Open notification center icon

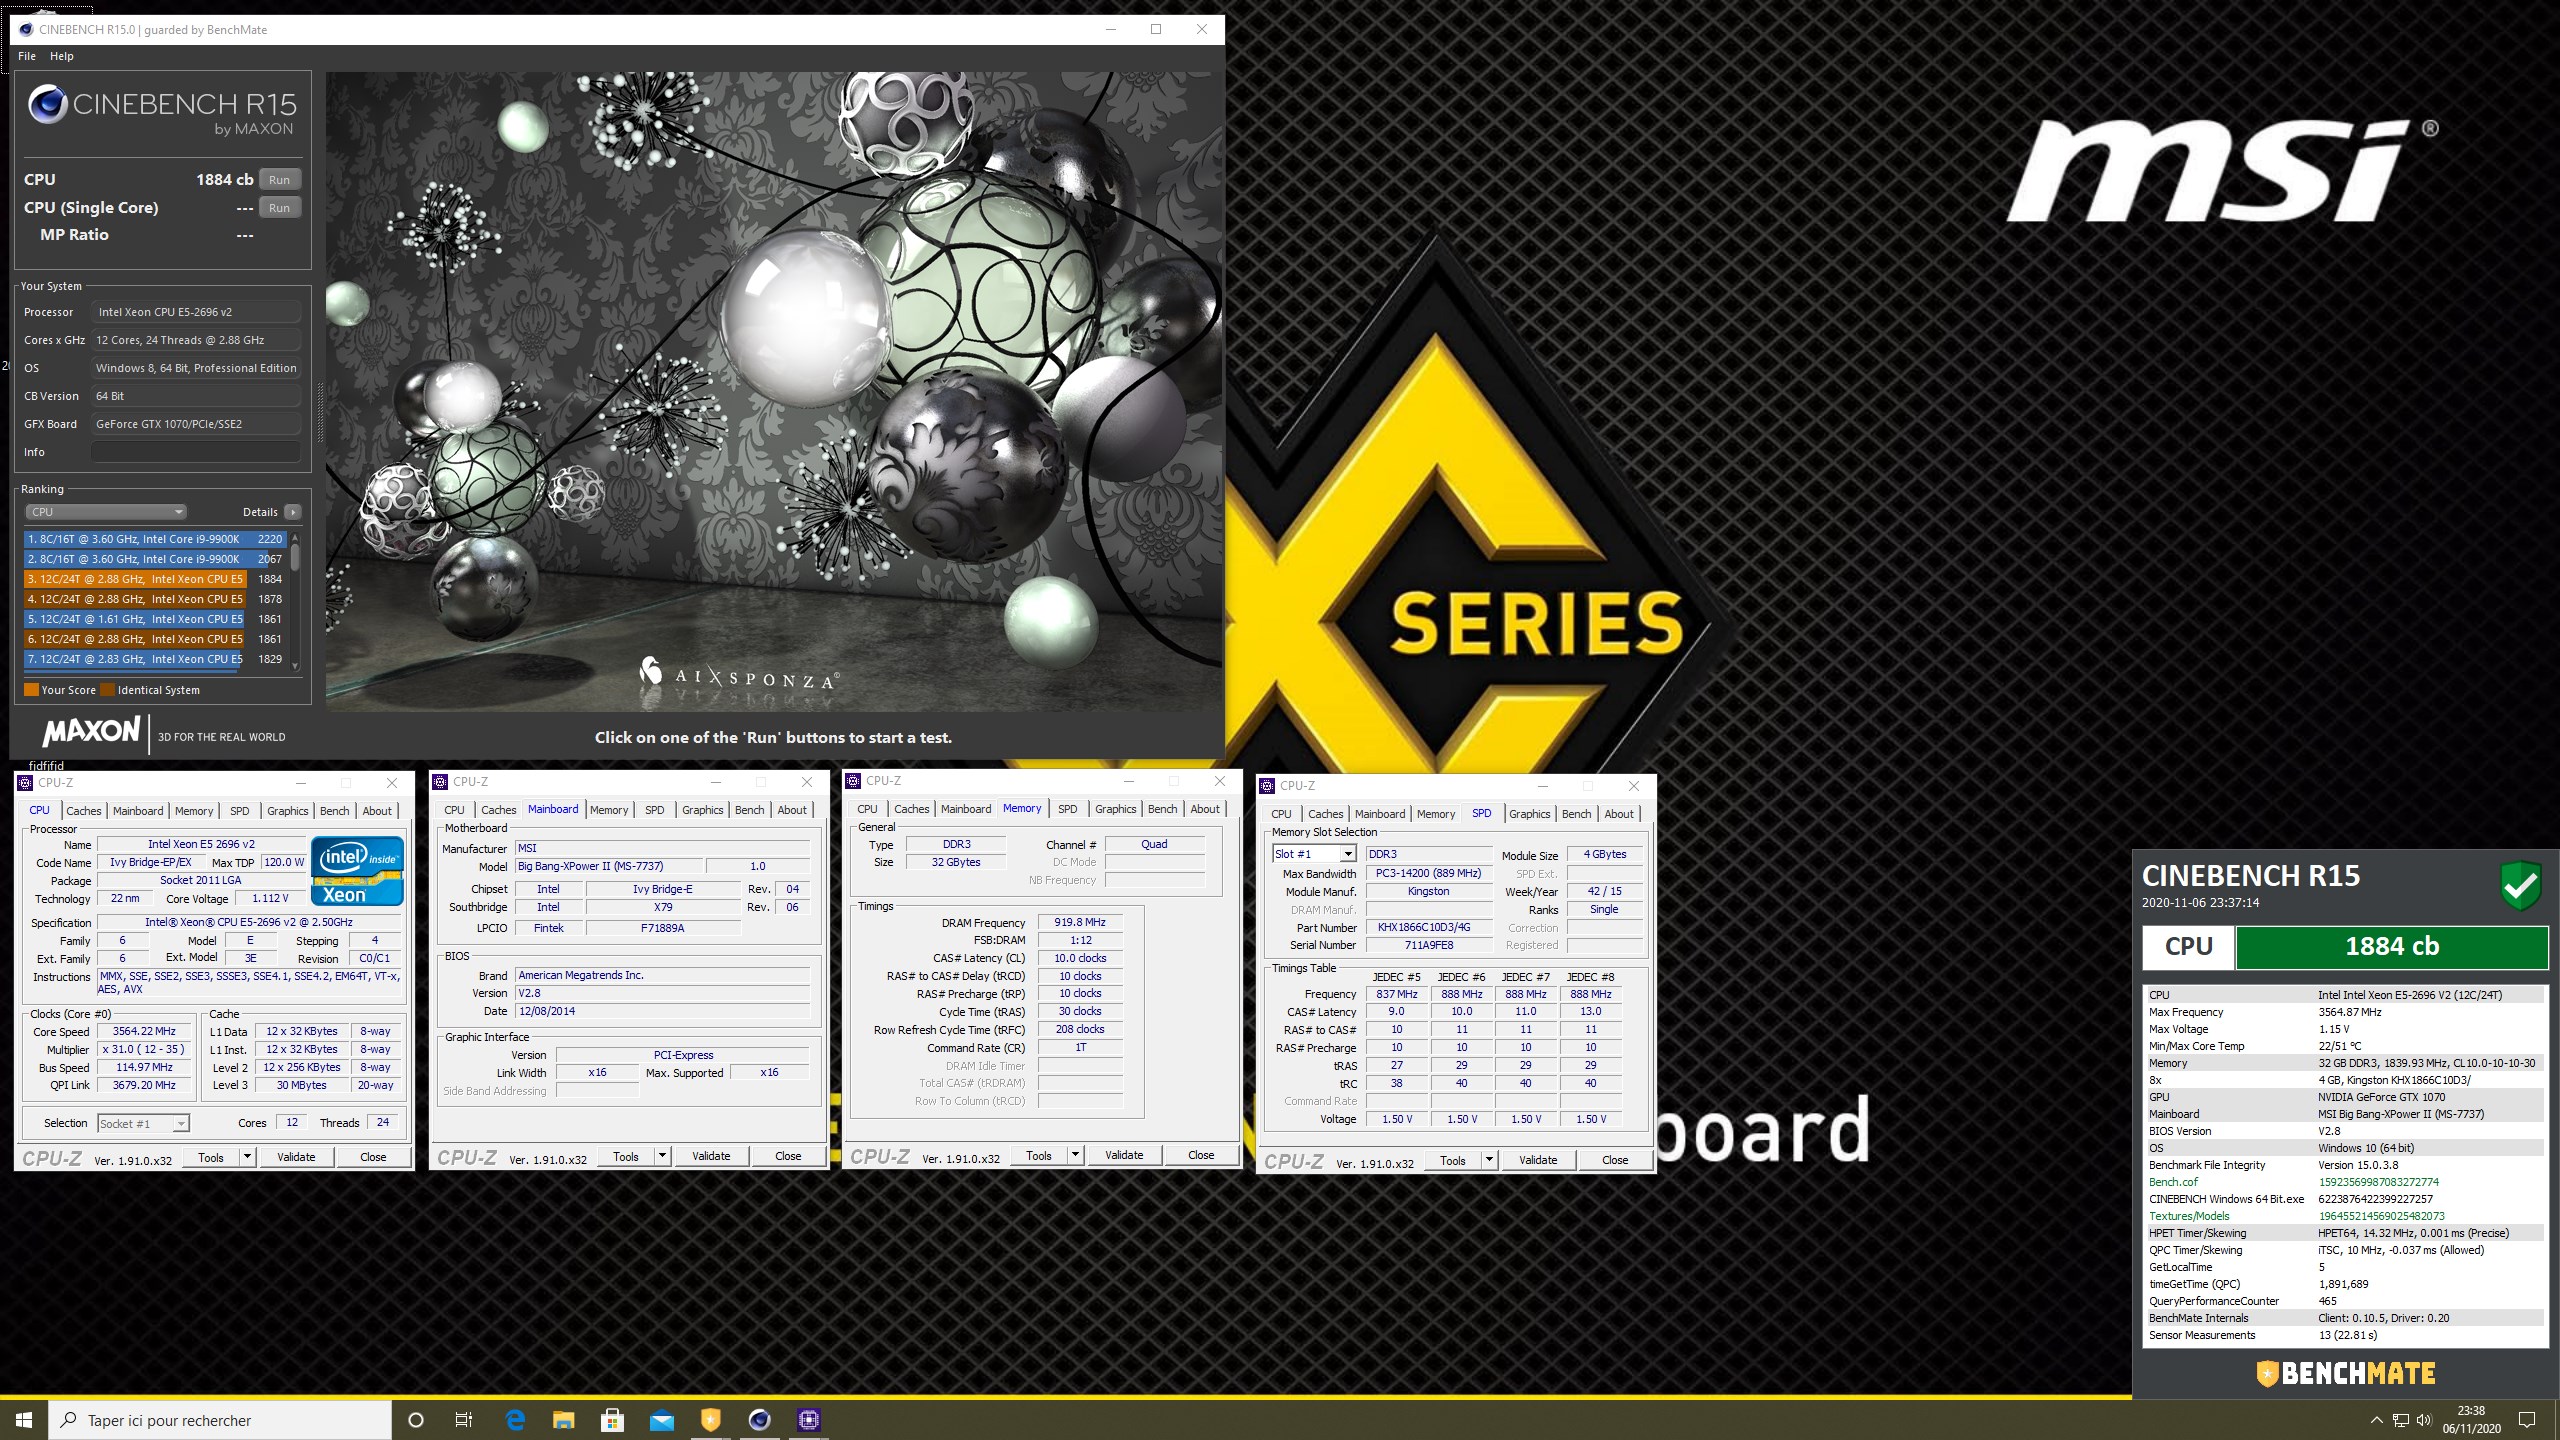[x=2527, y=1420]
